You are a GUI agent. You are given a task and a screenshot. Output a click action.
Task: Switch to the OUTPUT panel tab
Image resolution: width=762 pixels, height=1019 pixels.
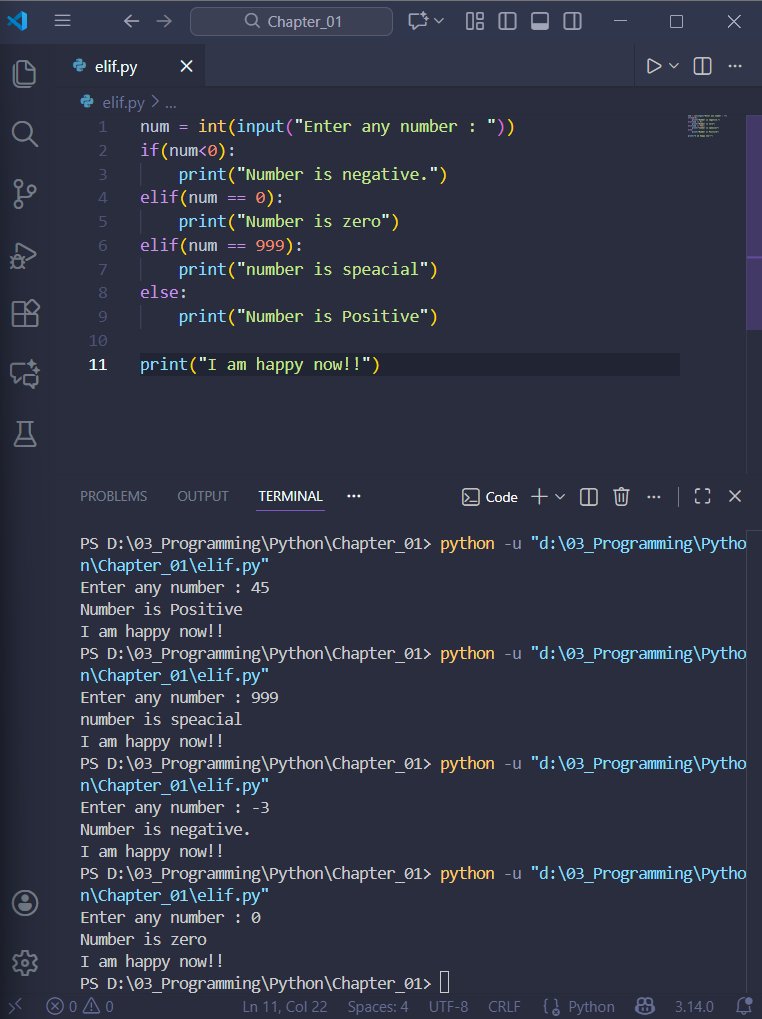(203, 497)
